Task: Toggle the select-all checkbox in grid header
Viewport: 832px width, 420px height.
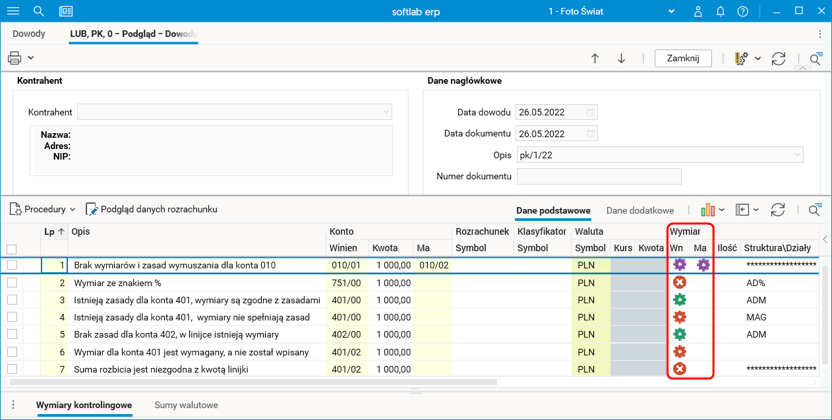Action: coord(12,249)
